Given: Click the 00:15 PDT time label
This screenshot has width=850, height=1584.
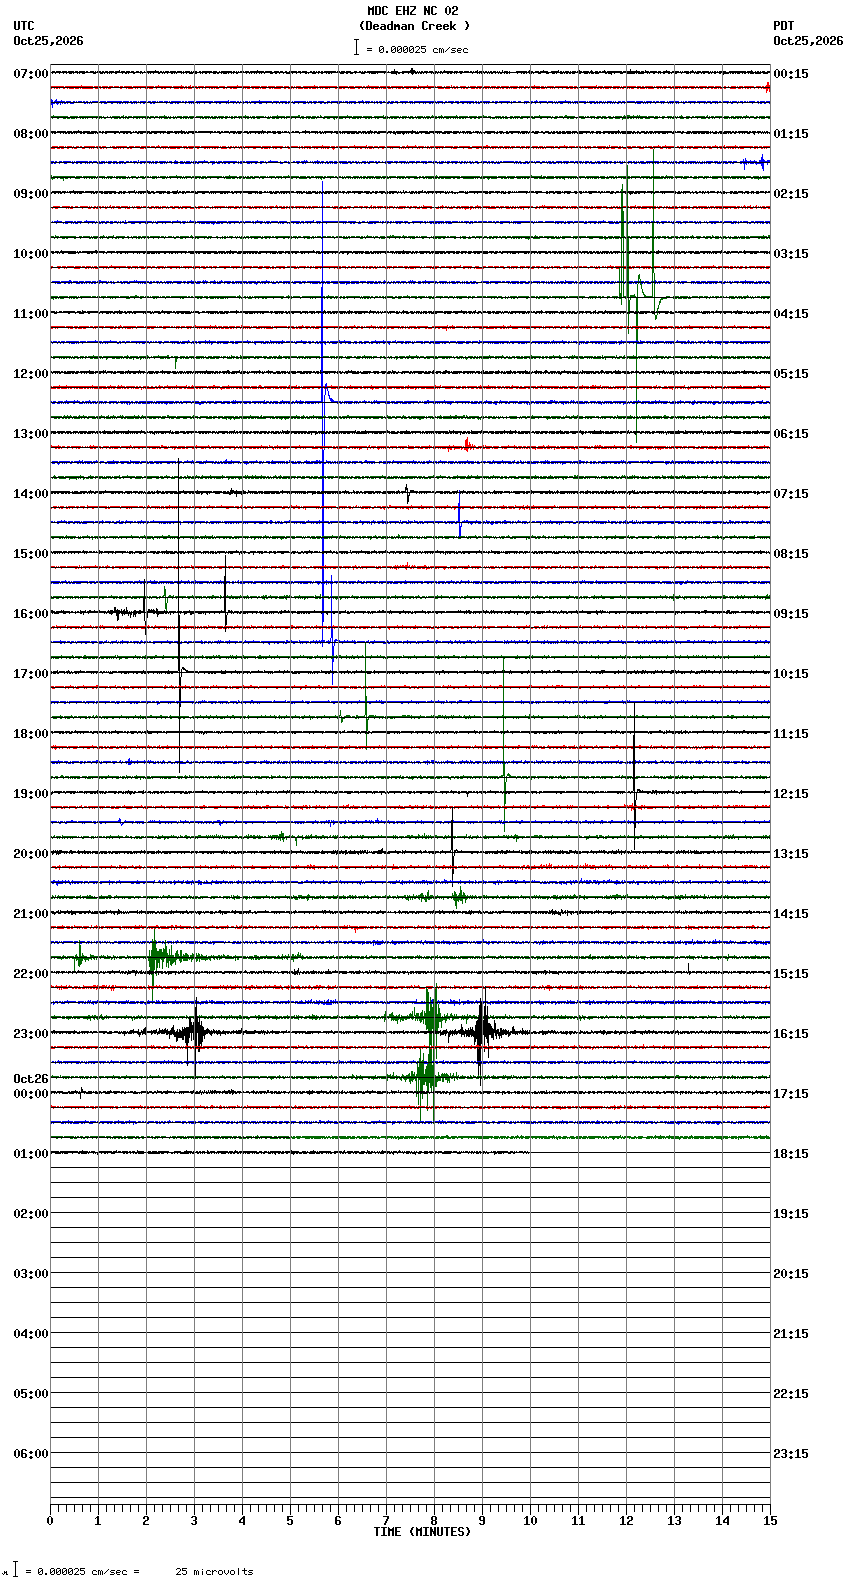Looking at the screenshot, I should pyautogui.click(x=791, y=74).
